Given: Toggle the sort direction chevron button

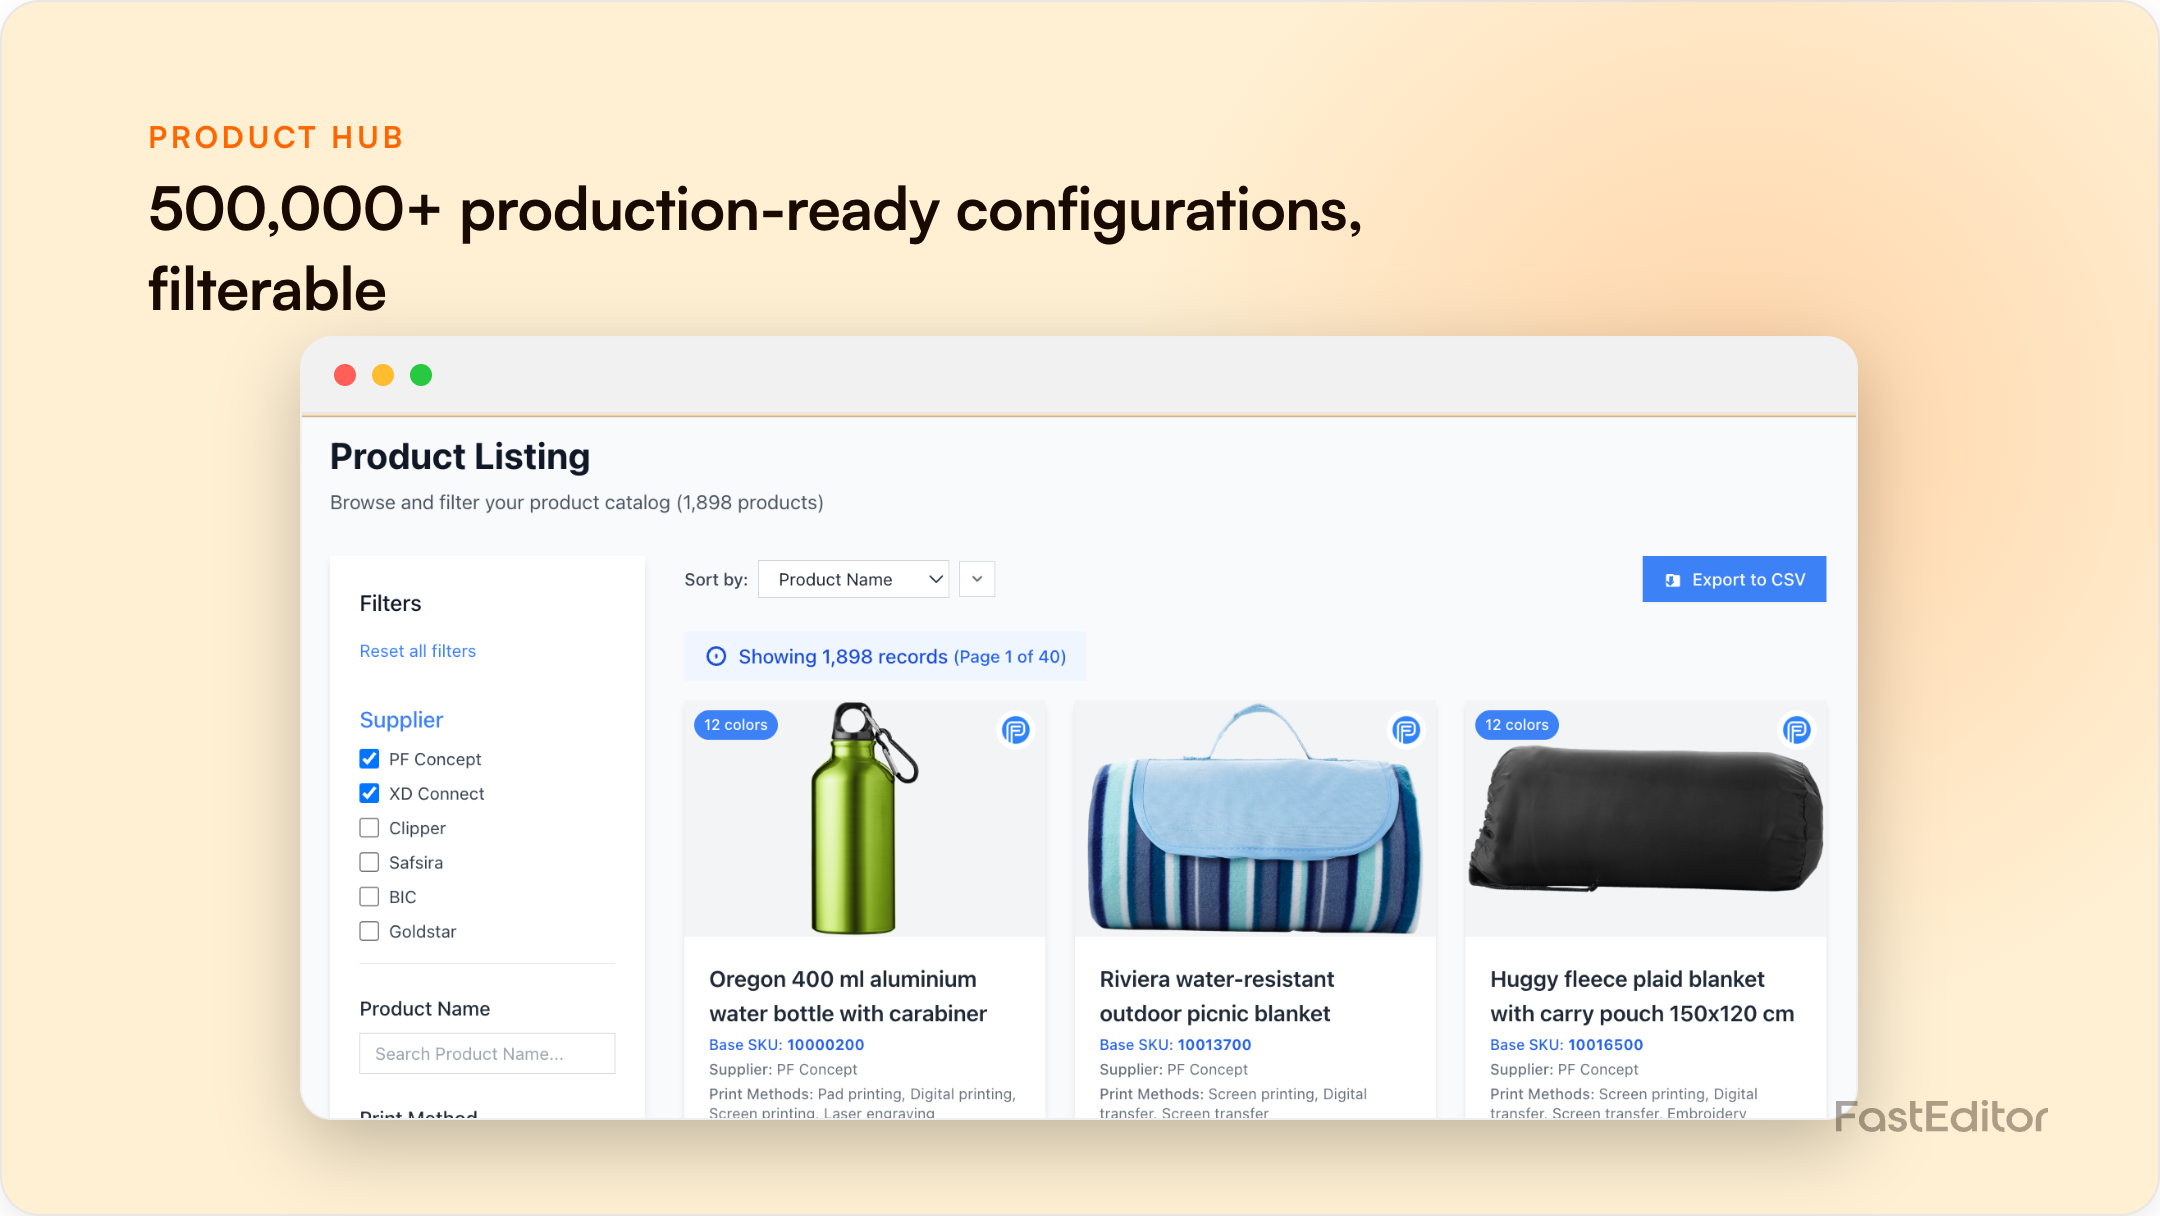Looking at the screenshot, I should tap(977, 579).
